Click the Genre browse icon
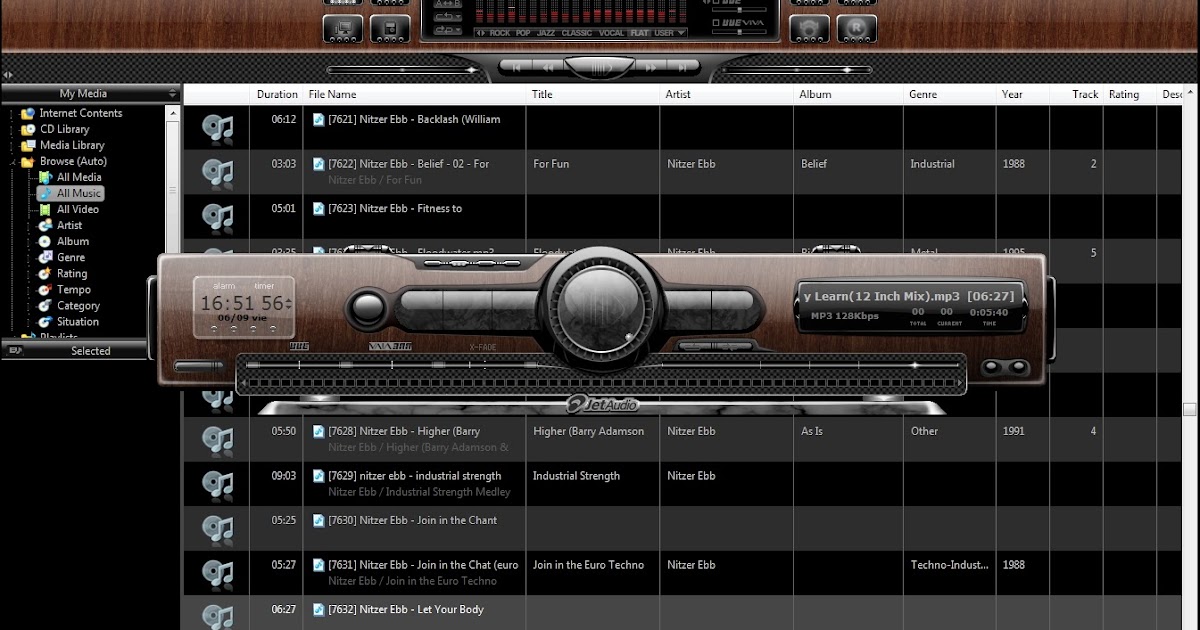The width and height of the screenshot is (1200, 630). [48, 257]
